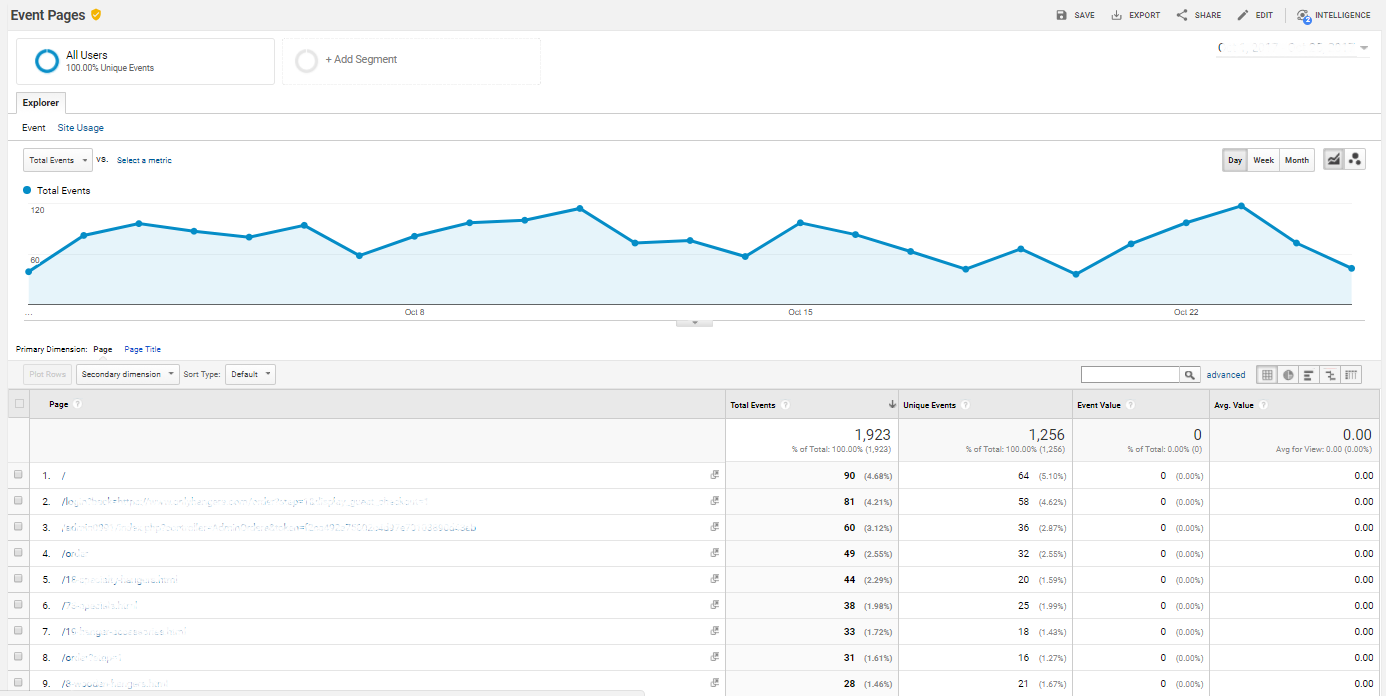Switch table to performance bar view
The height and width of the screenshot is (696, 1386).
(x=1309, y=375)
